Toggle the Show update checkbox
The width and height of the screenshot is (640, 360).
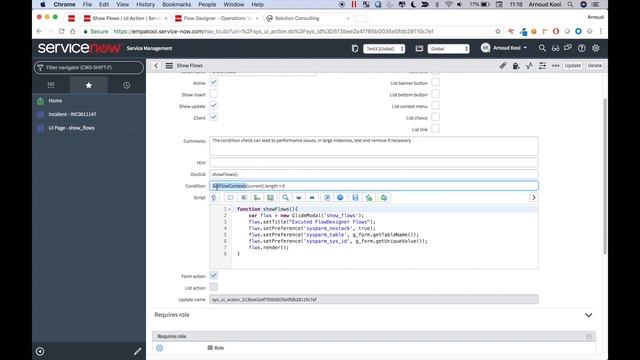tap(213, 106)
